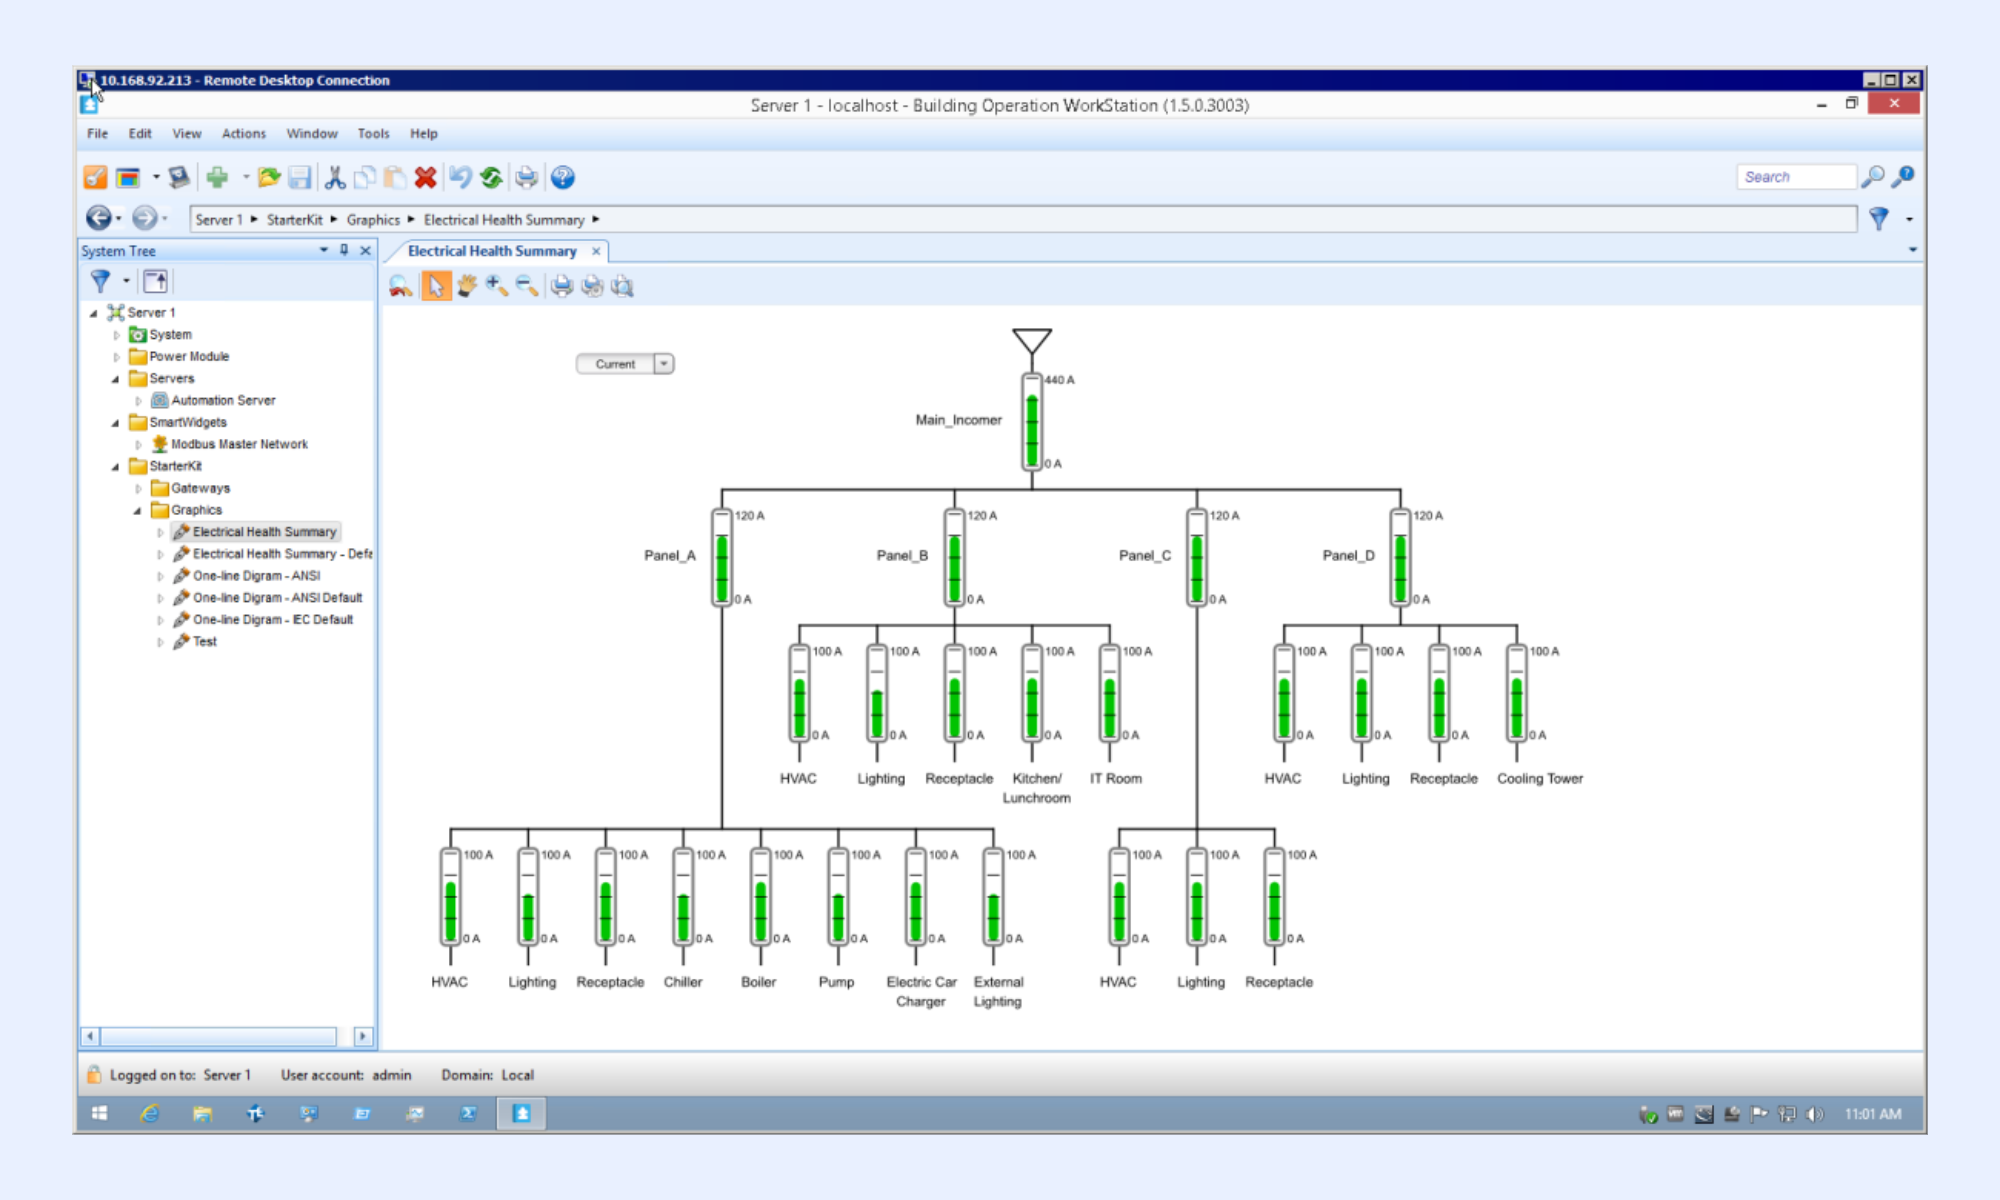
Task: Open the Edit menu
Action: (140, 133)
